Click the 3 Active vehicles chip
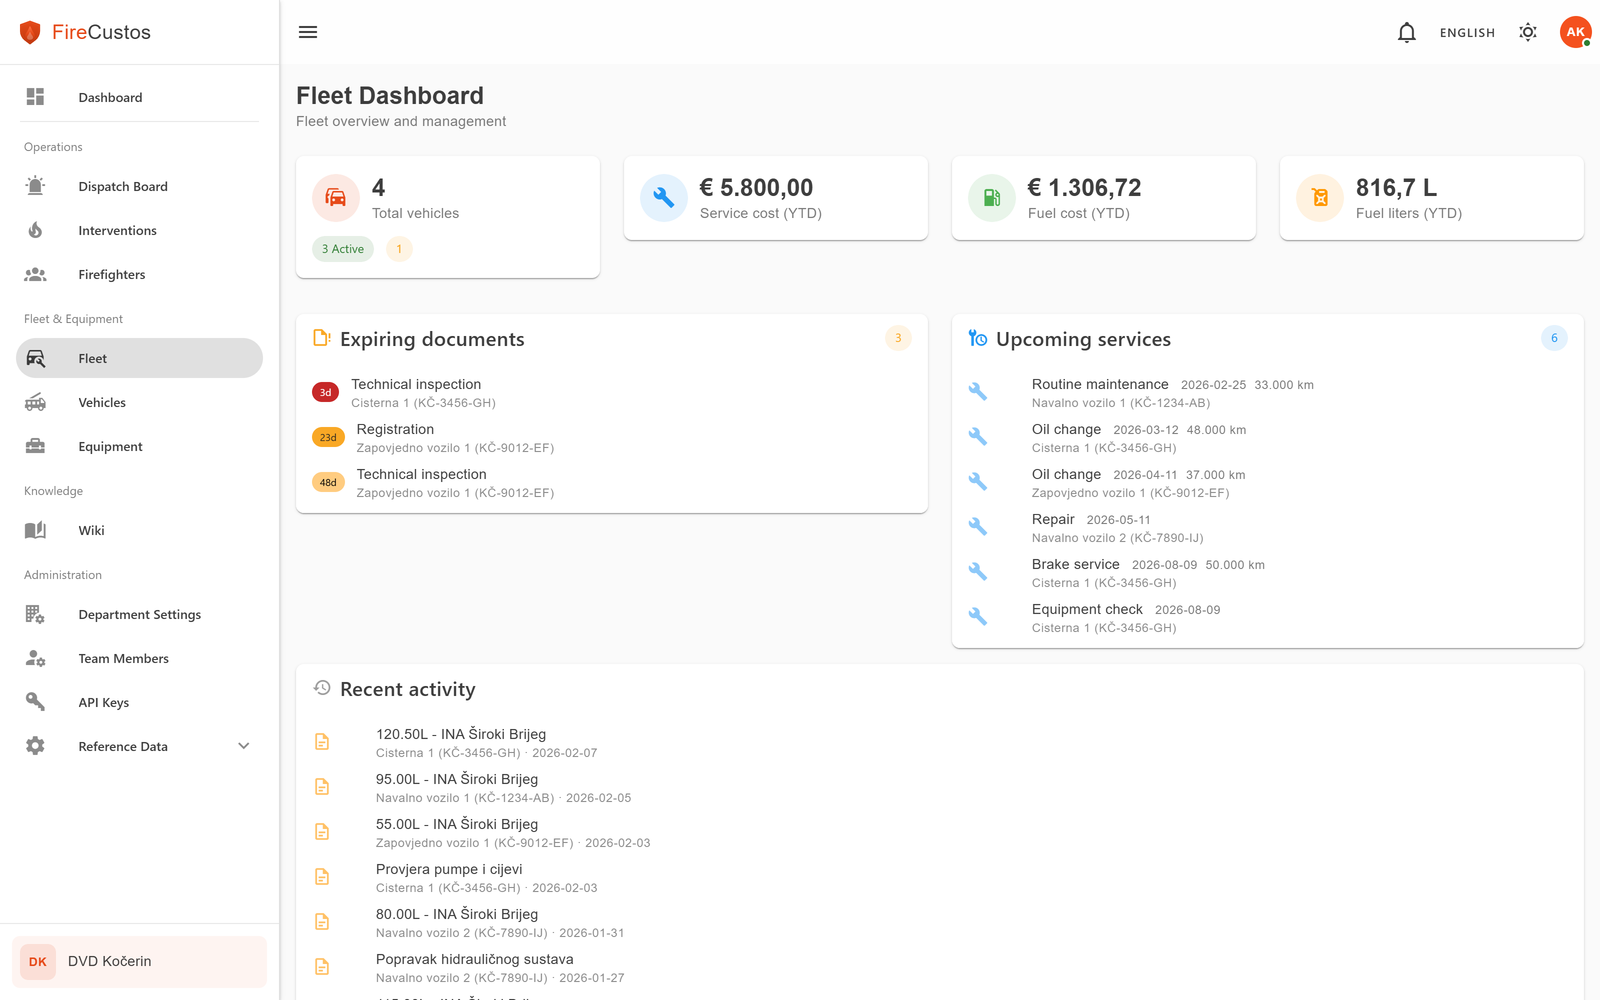This screenshot has height=1000, width=1600. click(x=343, y=249)
